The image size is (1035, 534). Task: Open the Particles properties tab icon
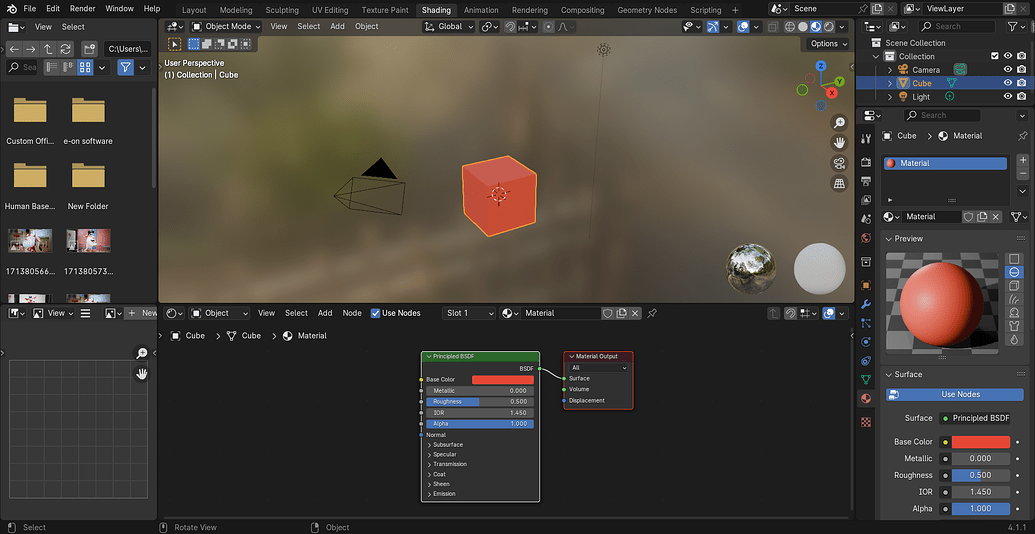point(866,323)
